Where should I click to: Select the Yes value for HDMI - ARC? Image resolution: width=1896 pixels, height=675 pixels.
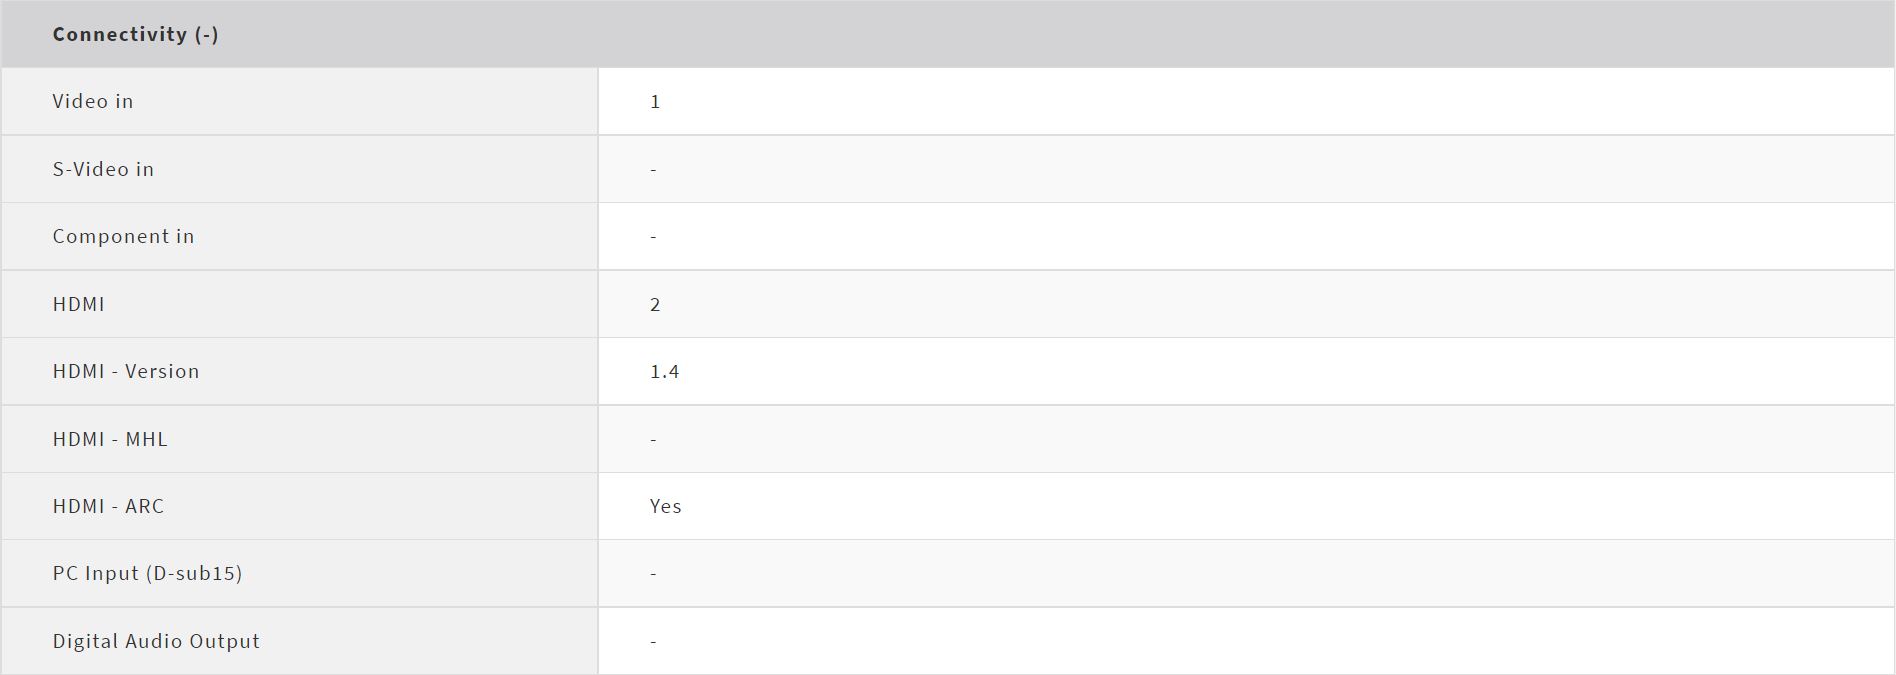pos(665,507)
